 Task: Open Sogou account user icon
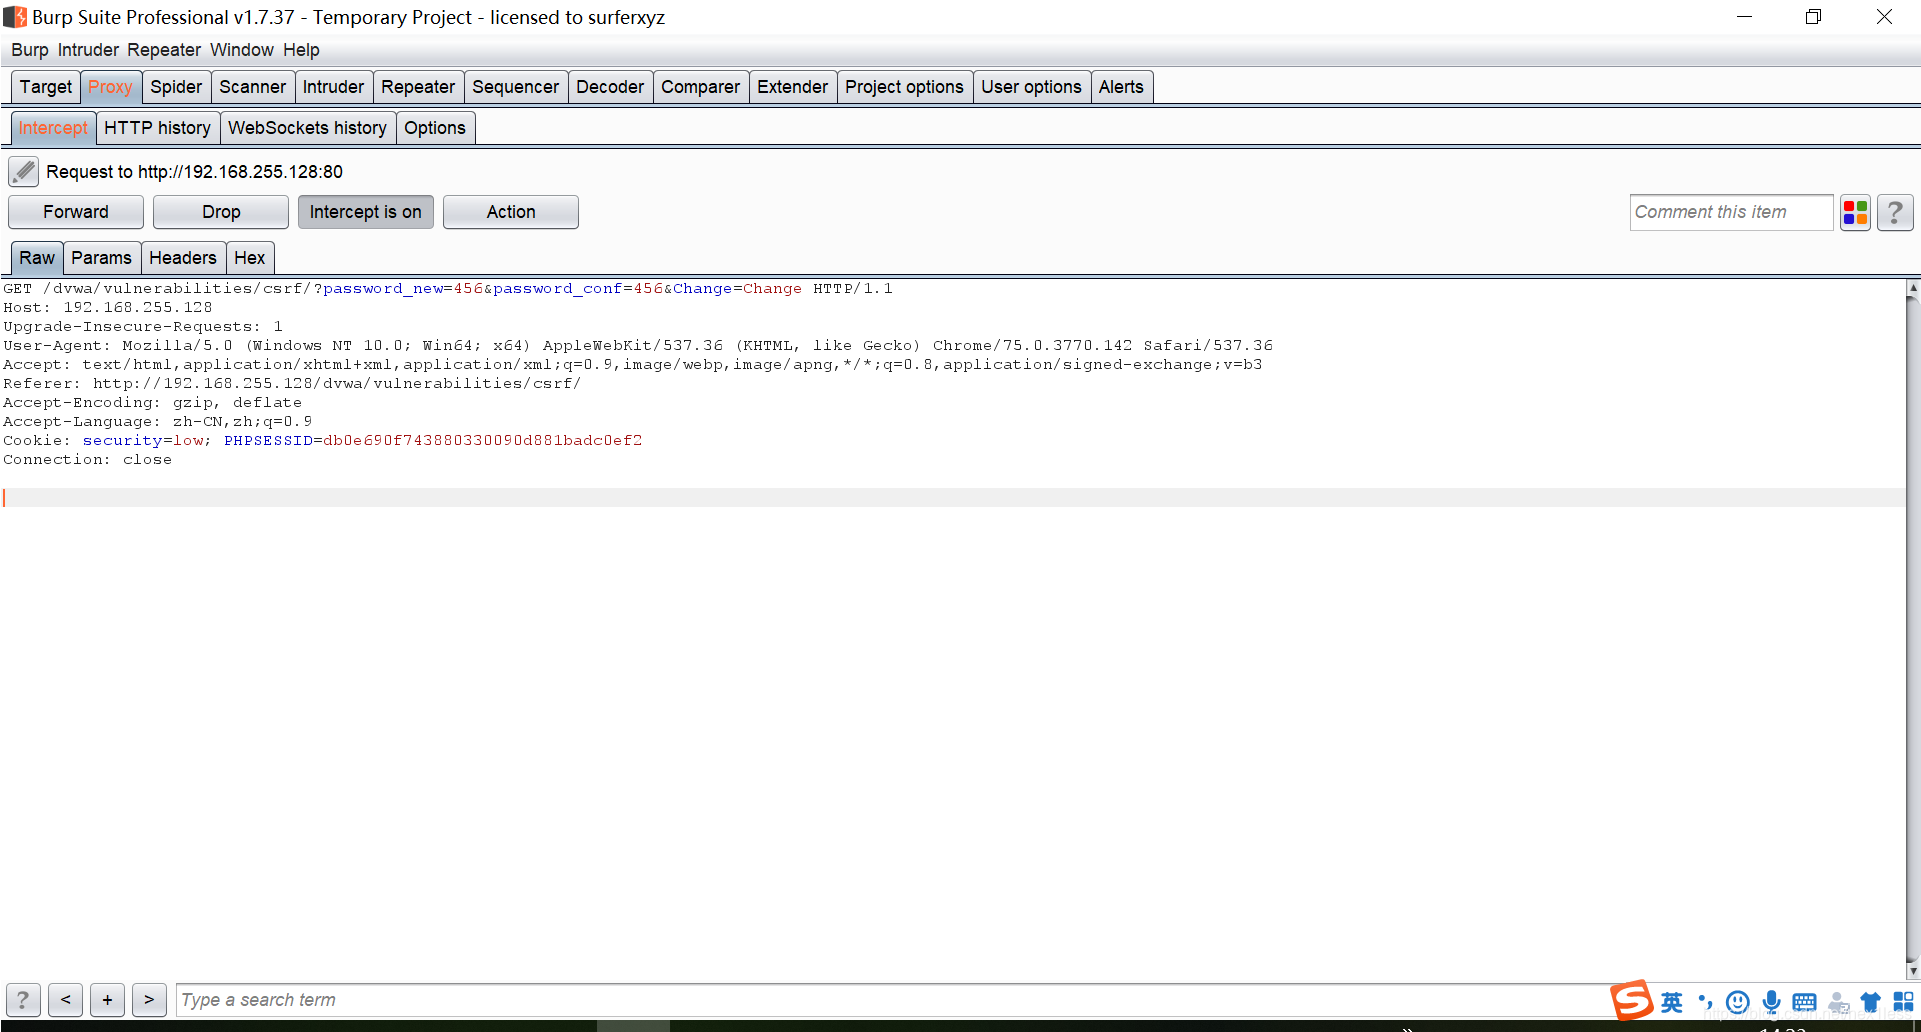click(x=1838, y=1002)
